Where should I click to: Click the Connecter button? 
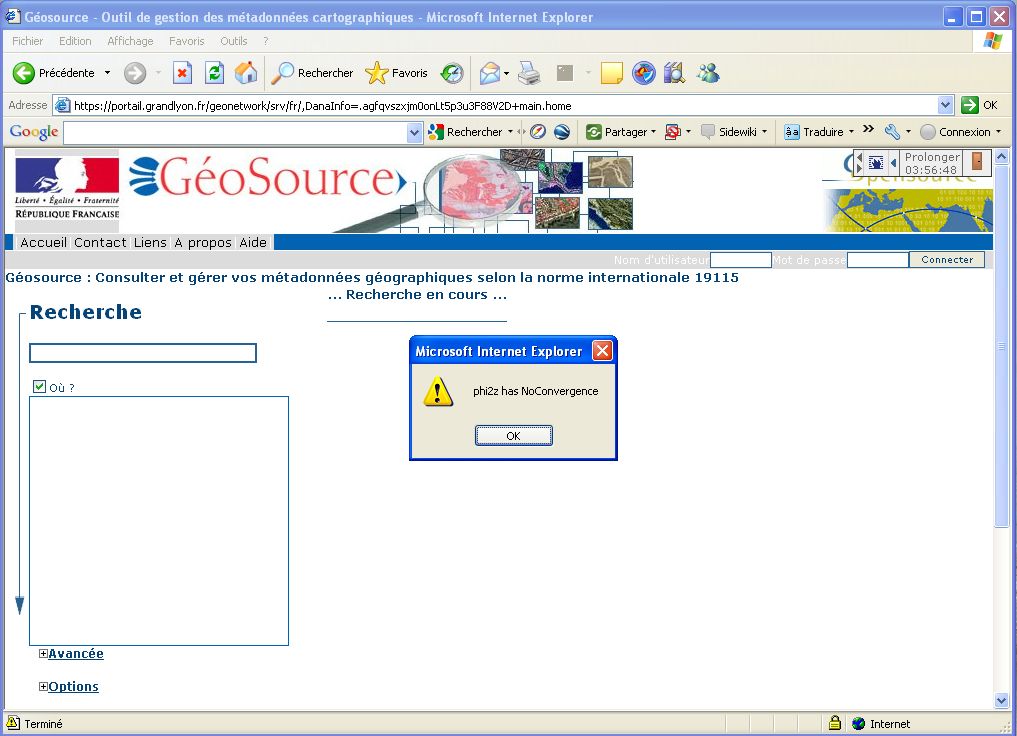coord(947,260)
